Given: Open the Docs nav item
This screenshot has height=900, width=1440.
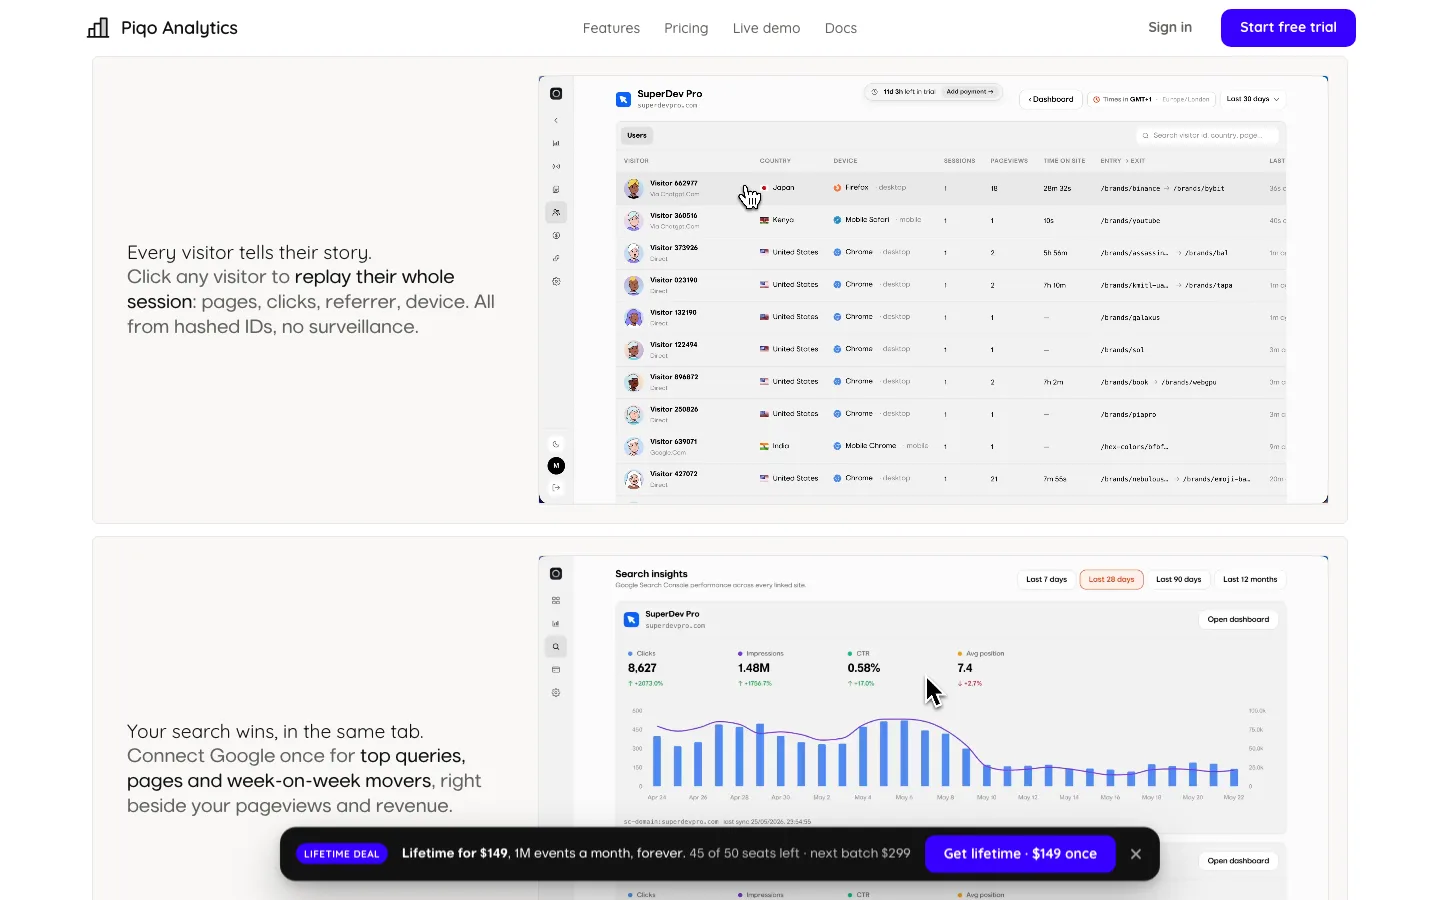Looking at the screenshot, I should pos(841,28).
